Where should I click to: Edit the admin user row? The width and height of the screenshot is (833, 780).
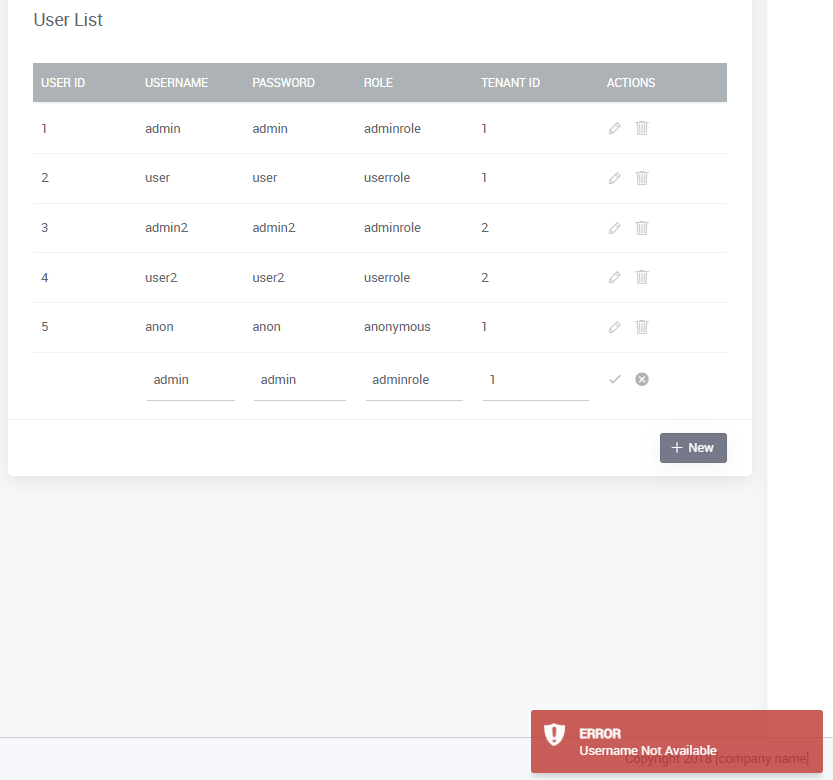point(614,128)
